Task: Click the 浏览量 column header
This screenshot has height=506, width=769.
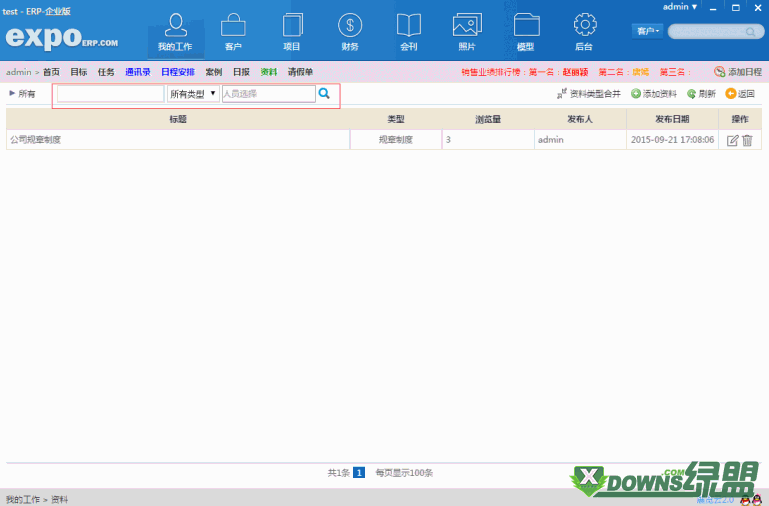Action: (488, 119)
